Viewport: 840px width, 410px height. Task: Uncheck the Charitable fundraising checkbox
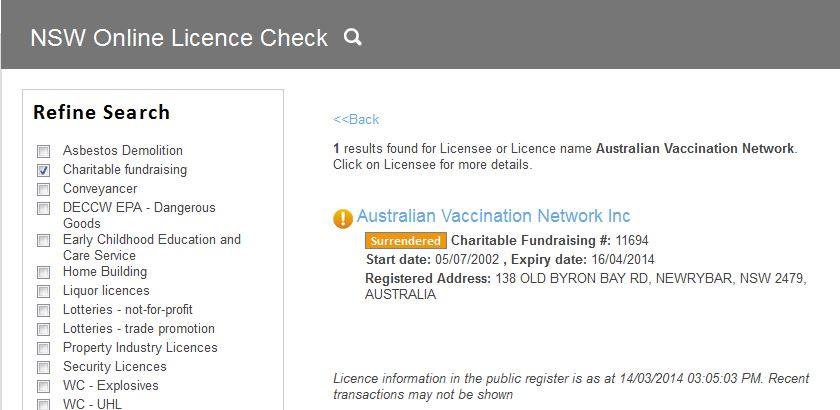[x=43, y=170]
